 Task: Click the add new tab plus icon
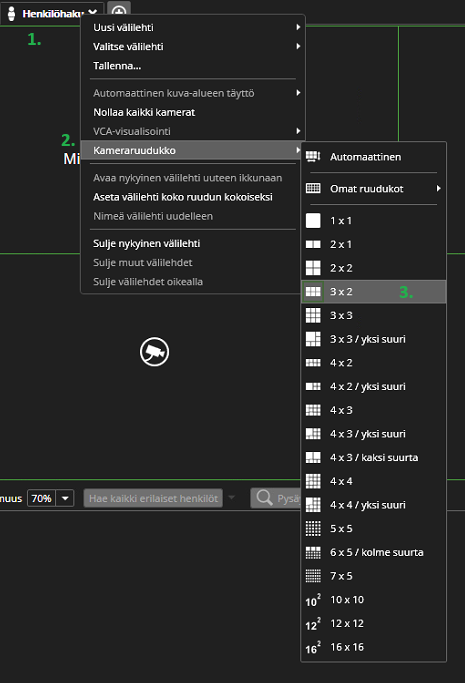click(x=119, y=10)
